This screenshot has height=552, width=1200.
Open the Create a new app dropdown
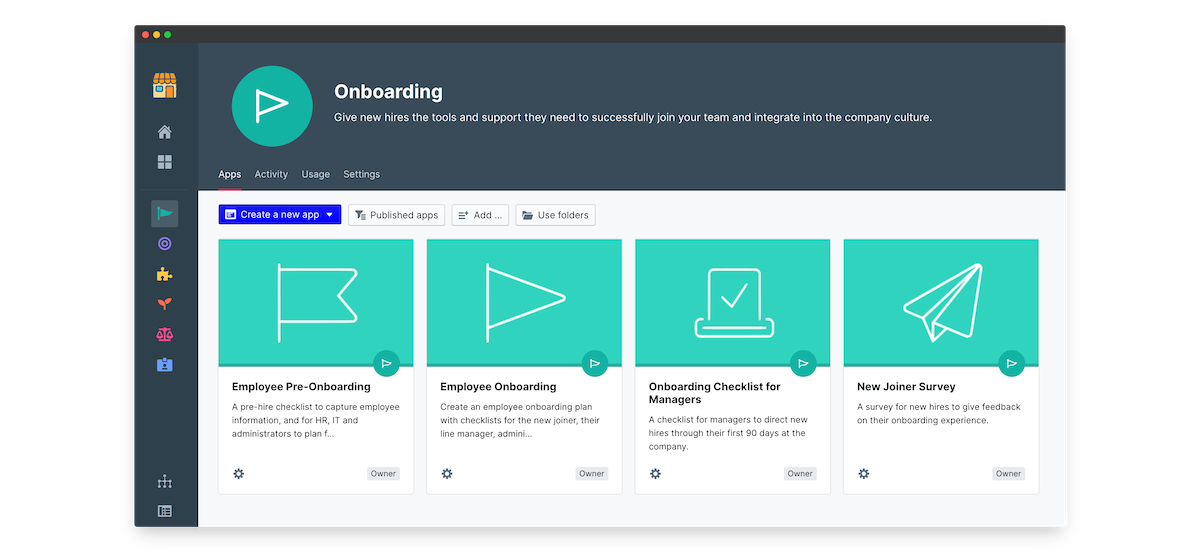point(280,215)
